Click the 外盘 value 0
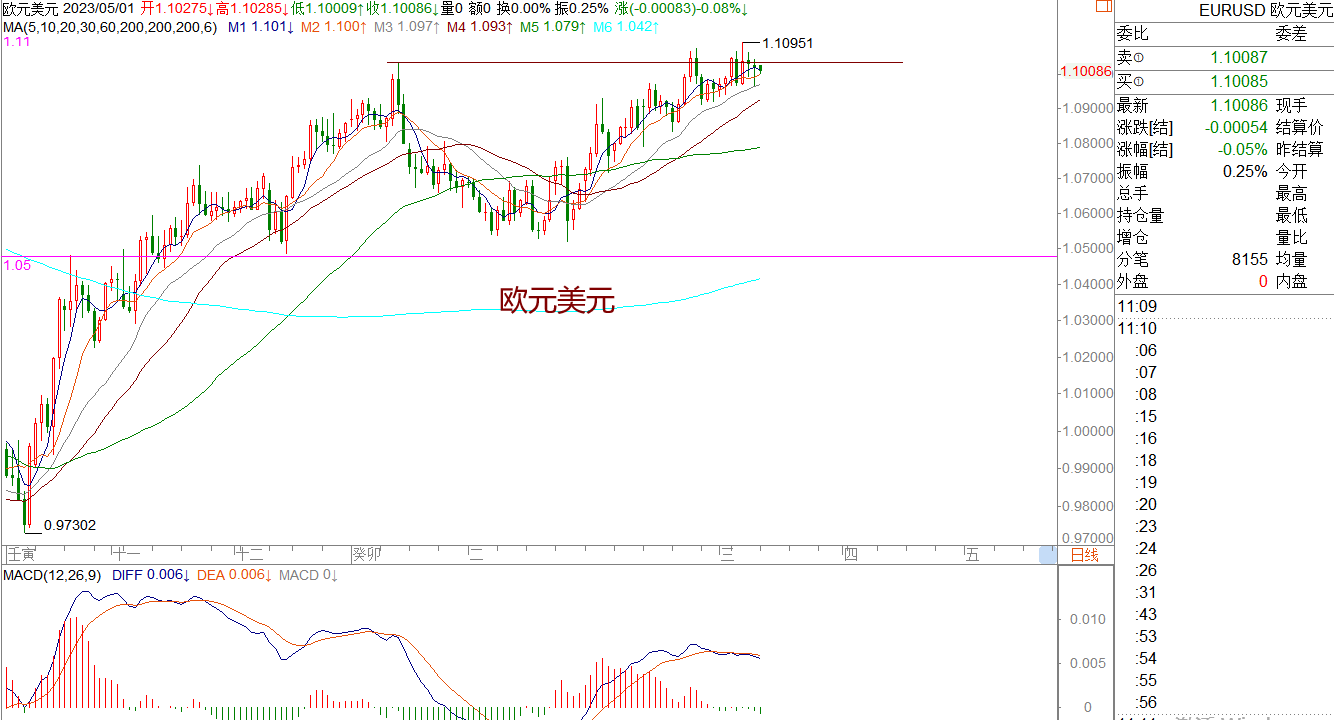The image size is (1334, 720). (x=1263, y=281)
